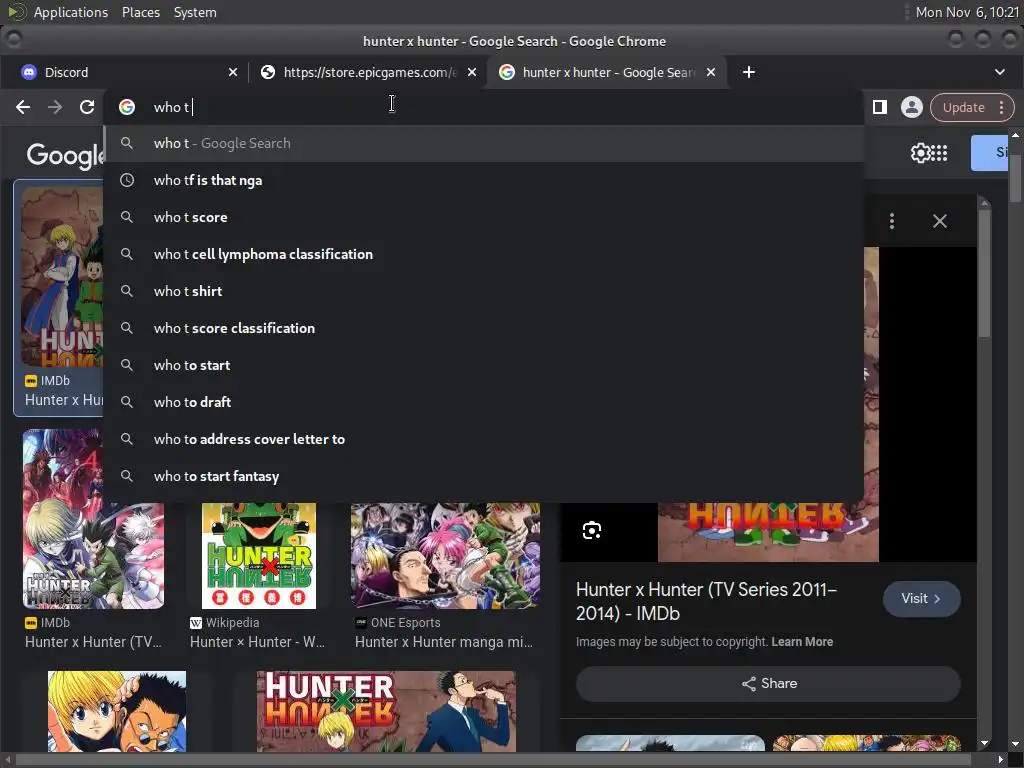Choose 'who to address cover letter to'
This screenshot has width=1024, height=768.
tap(484, 439)
